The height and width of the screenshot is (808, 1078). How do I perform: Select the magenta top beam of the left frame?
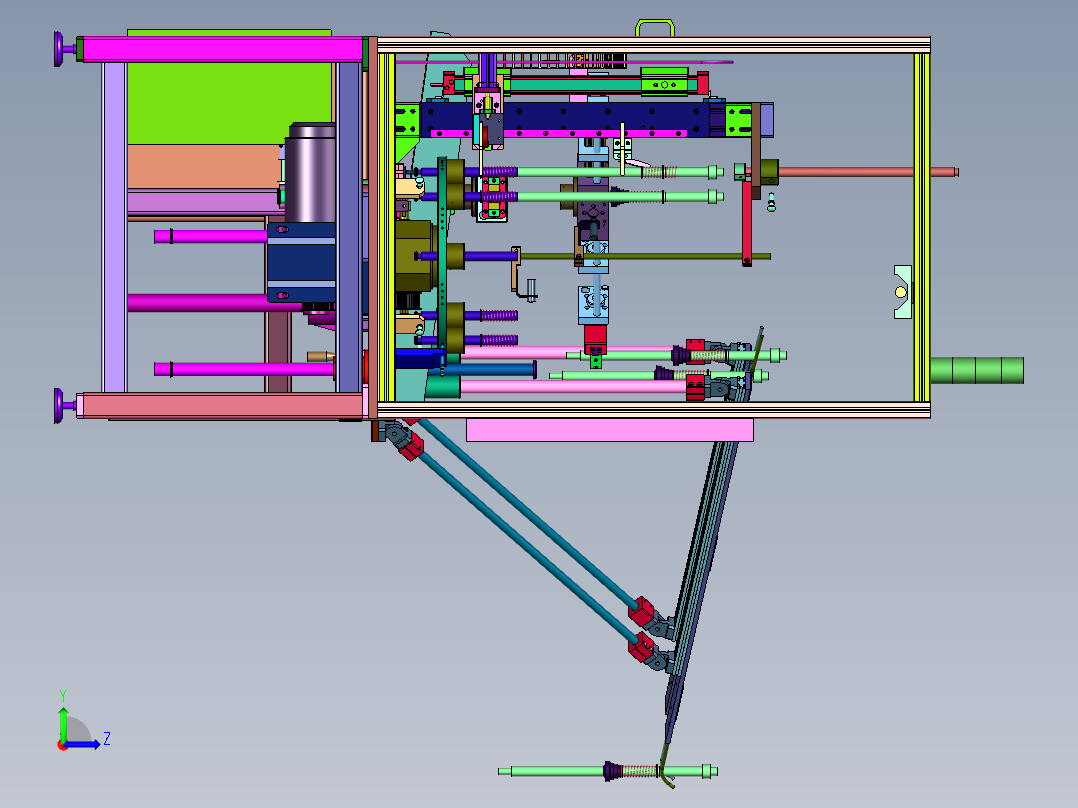tap(223, 50)
